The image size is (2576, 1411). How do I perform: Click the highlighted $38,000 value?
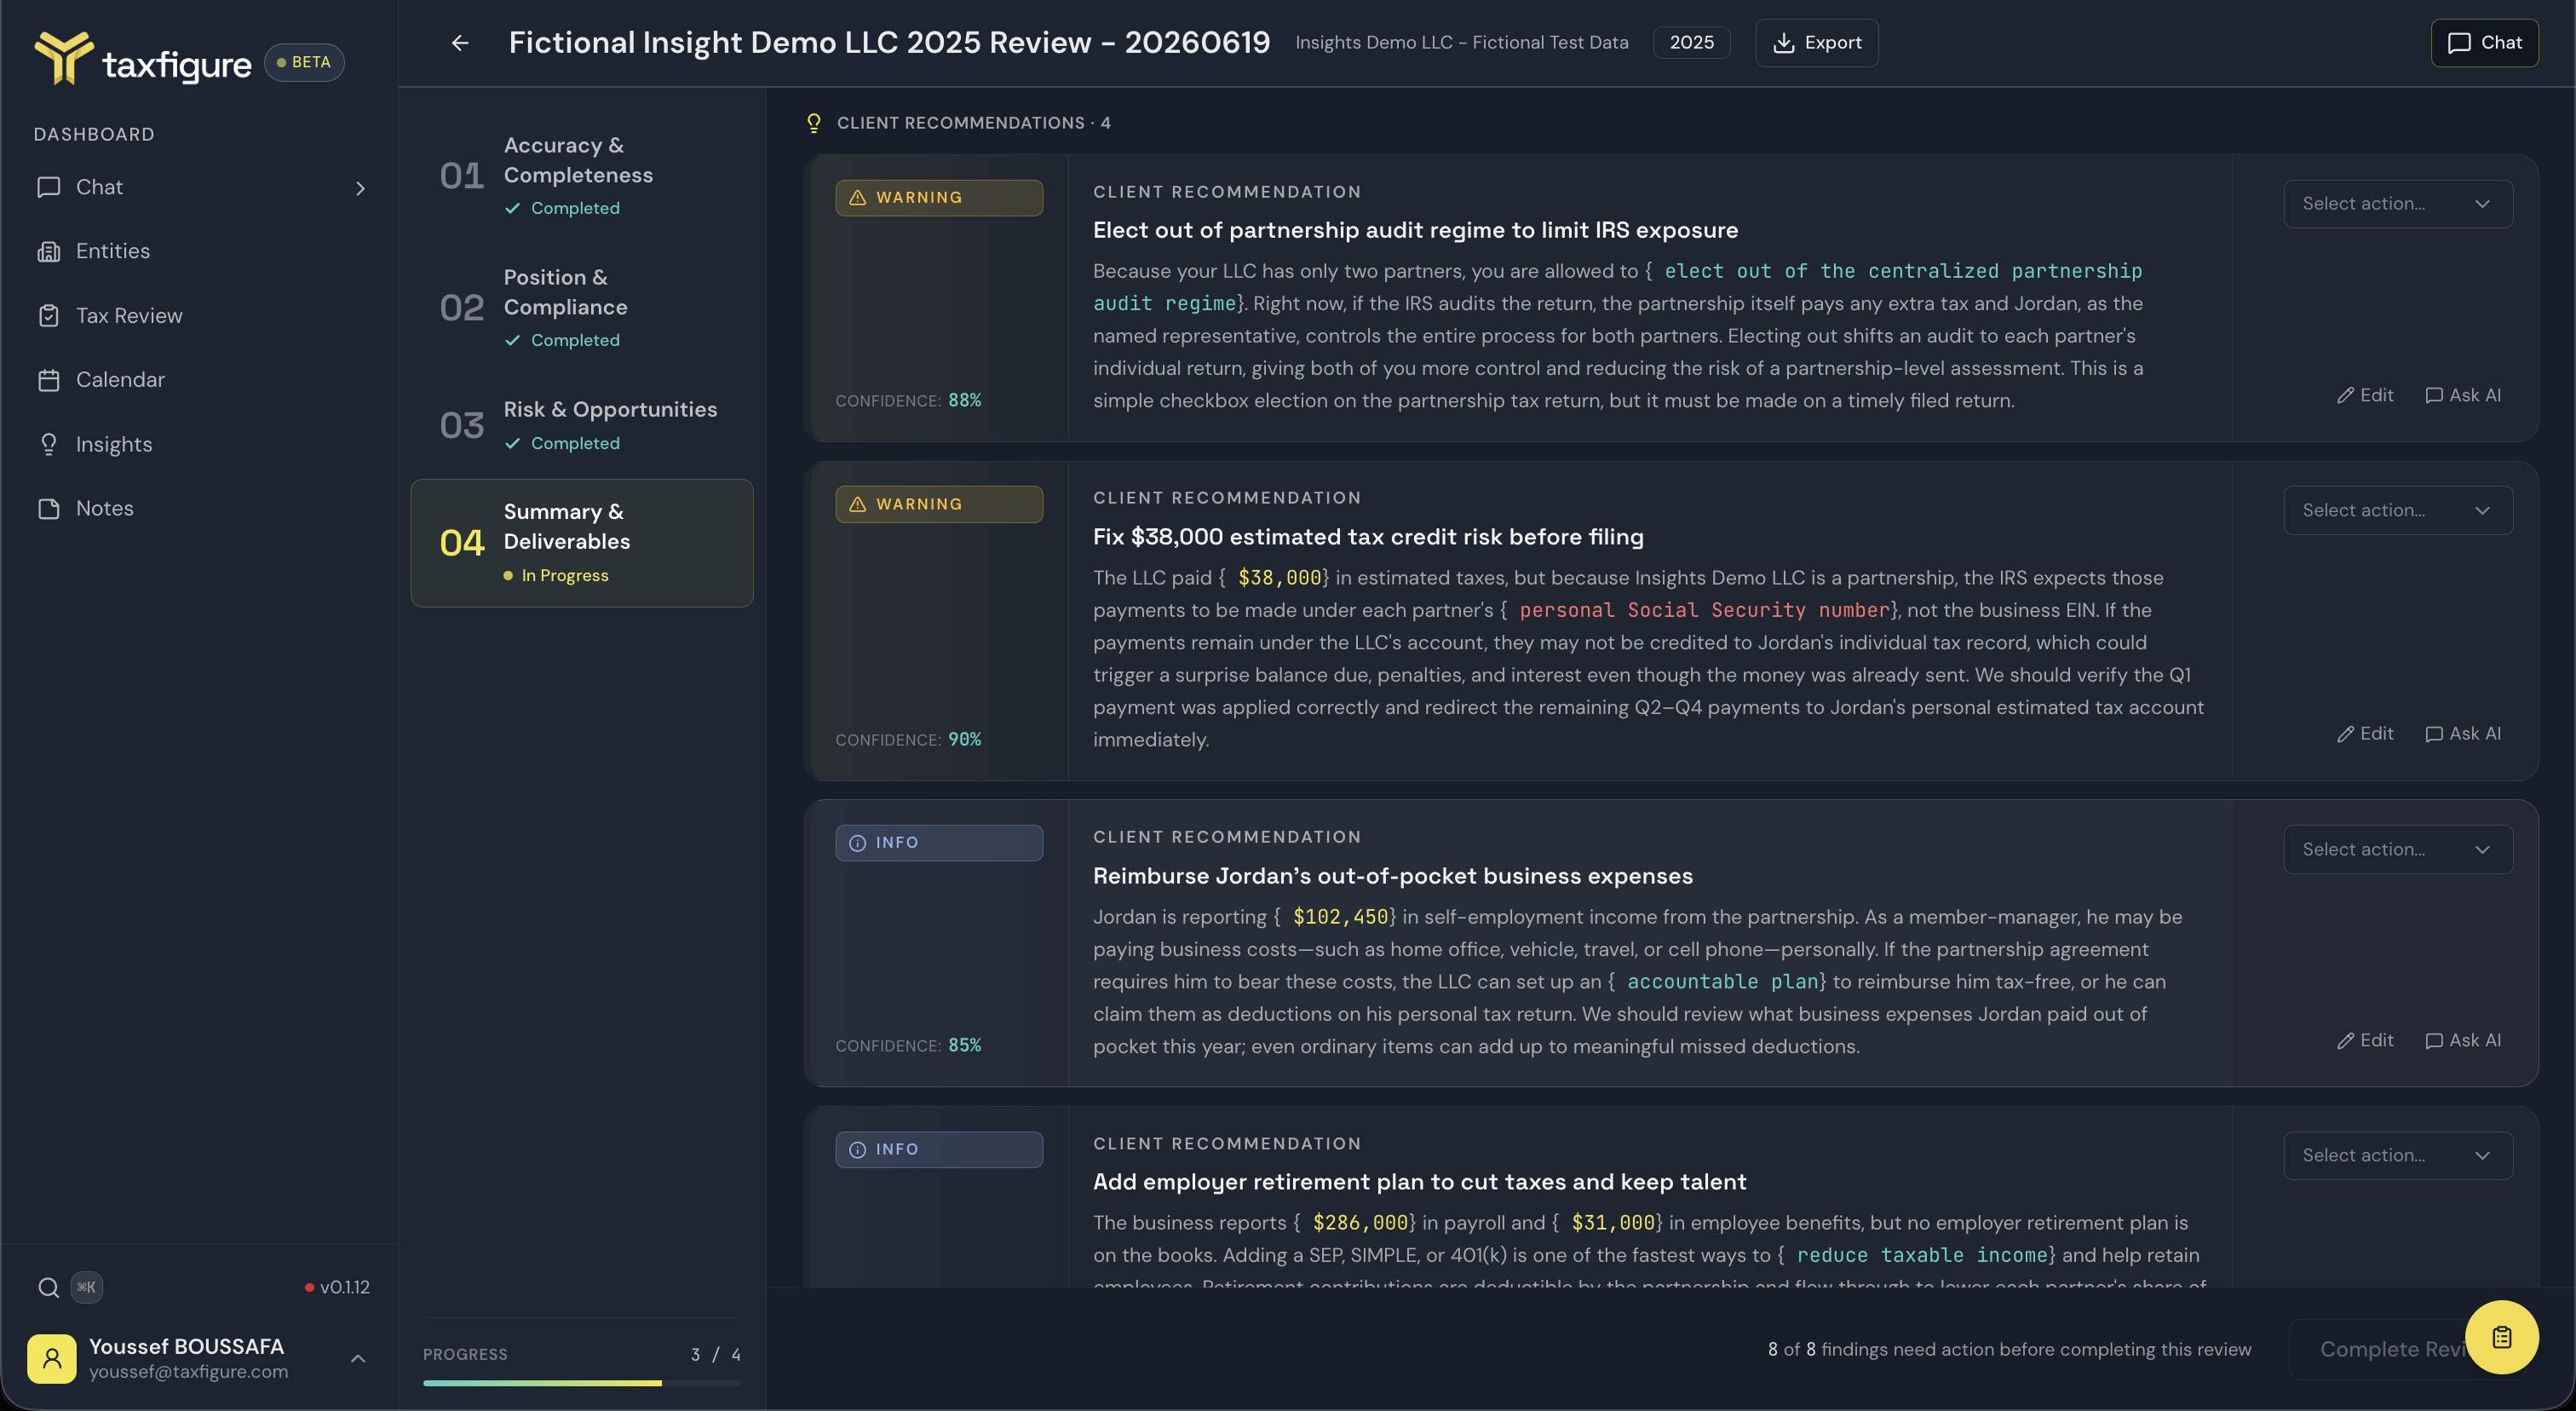click(1279, 578)
